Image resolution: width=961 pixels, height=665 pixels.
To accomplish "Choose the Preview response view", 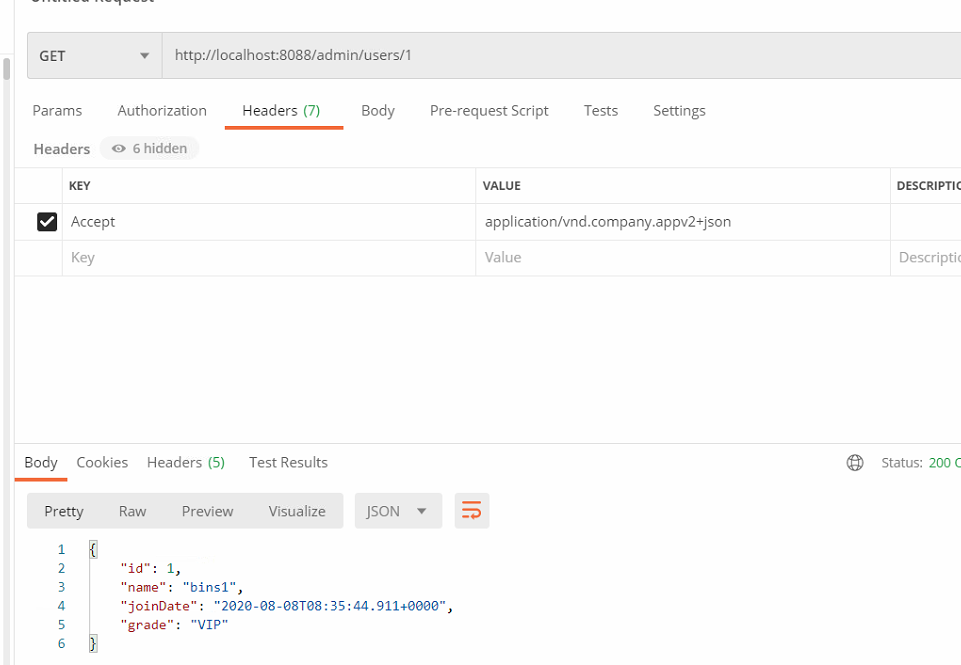I will pyautogui.click(x=207, y=511).
